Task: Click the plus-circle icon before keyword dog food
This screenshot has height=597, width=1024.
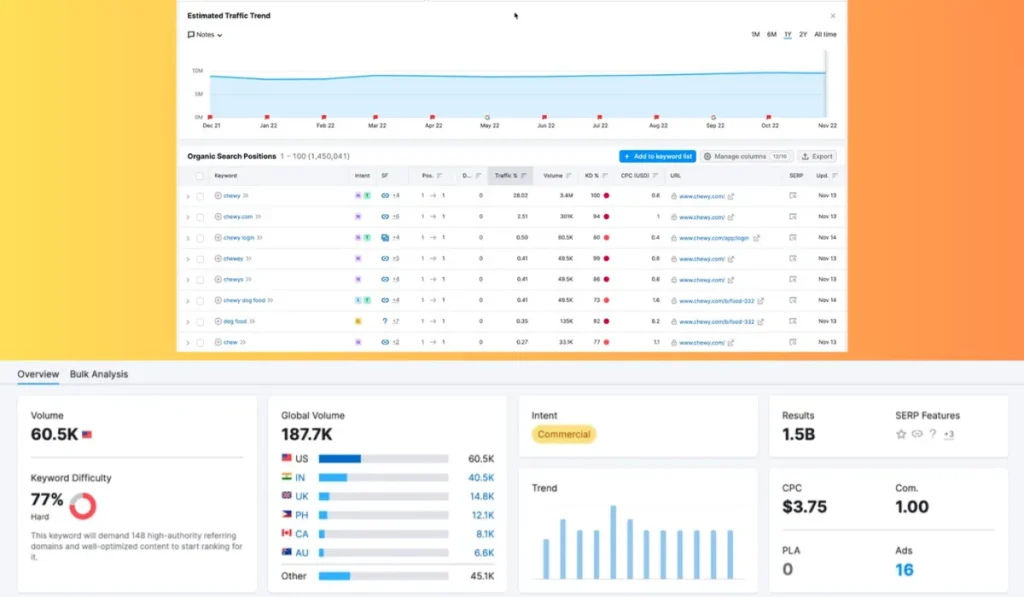Action: coord(218,321)
